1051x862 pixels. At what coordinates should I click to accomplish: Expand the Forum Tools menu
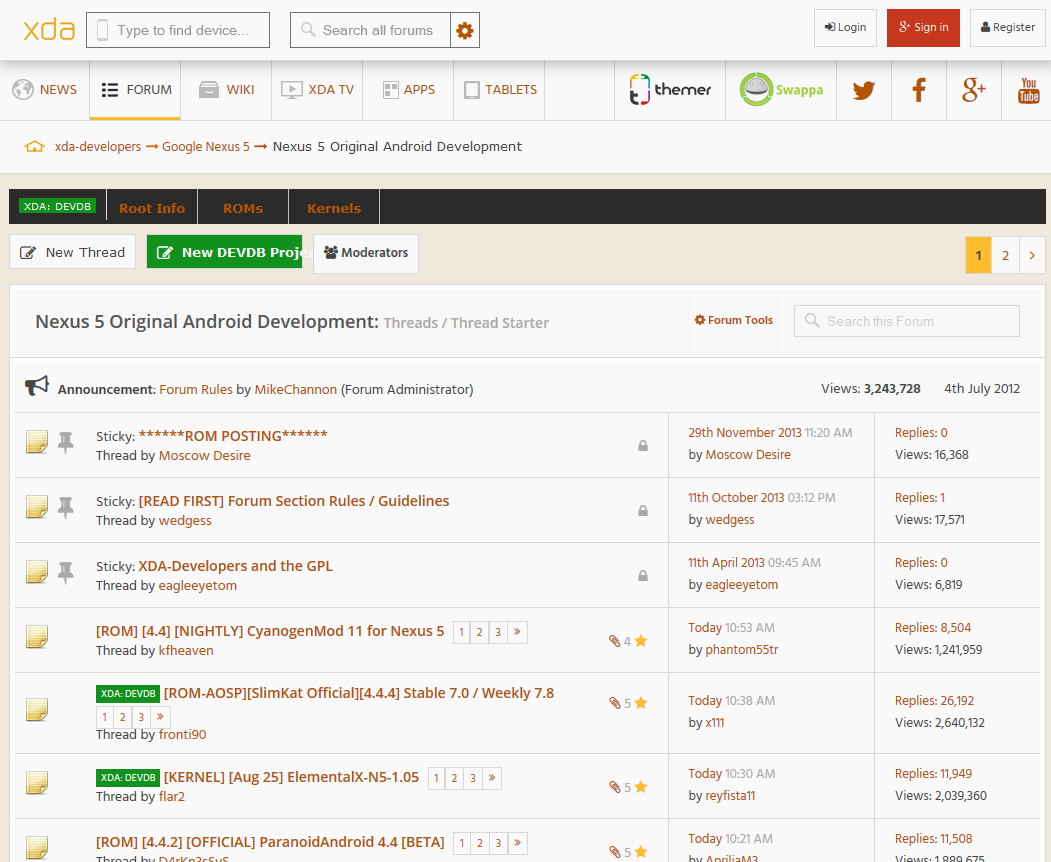(x=734, y=321)
